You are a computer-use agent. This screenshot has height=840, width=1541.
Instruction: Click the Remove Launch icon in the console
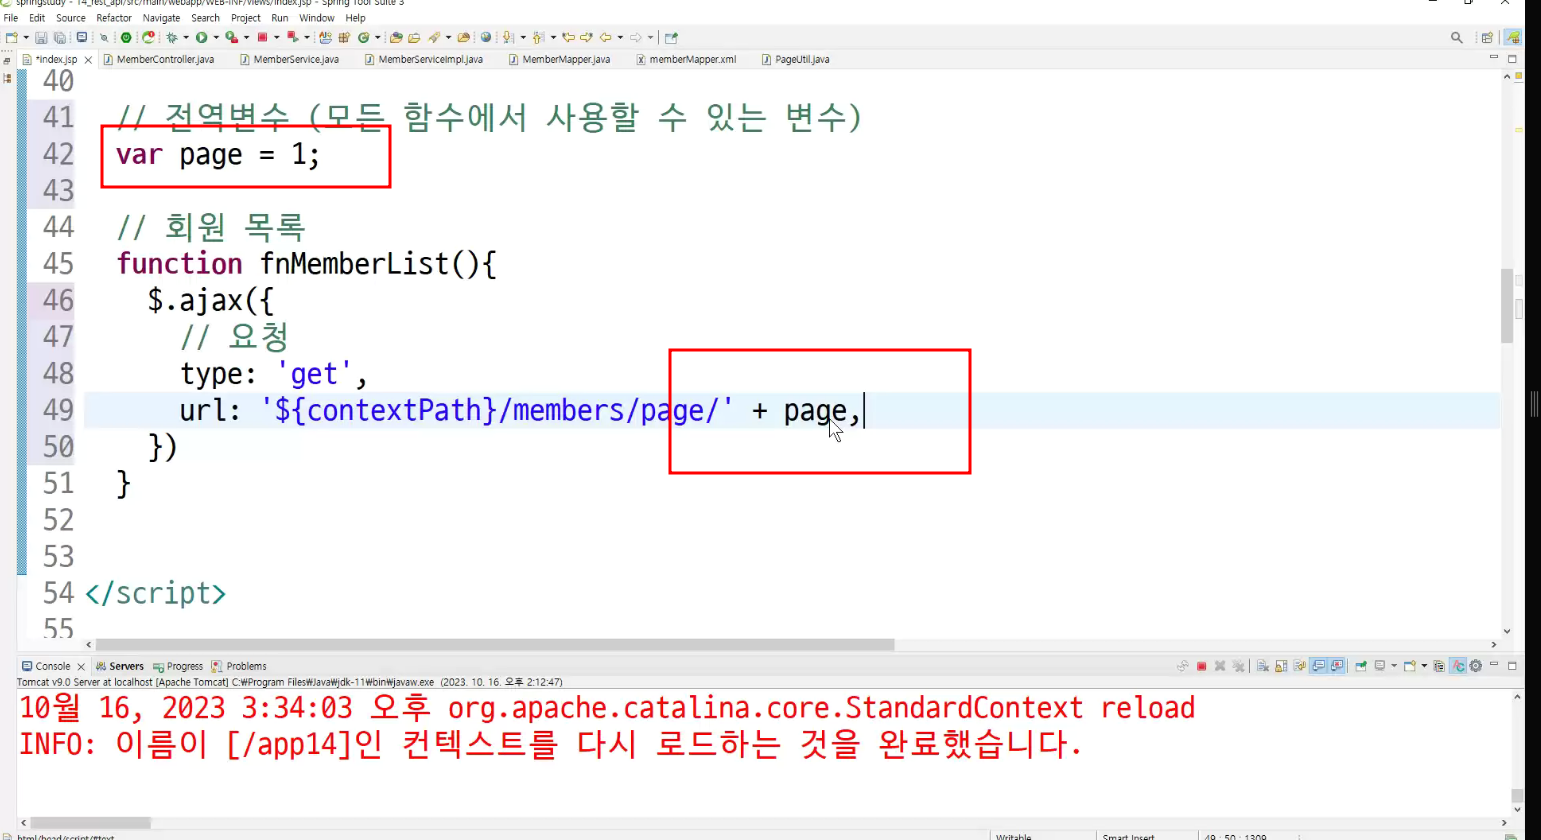tap(1220, 666)
